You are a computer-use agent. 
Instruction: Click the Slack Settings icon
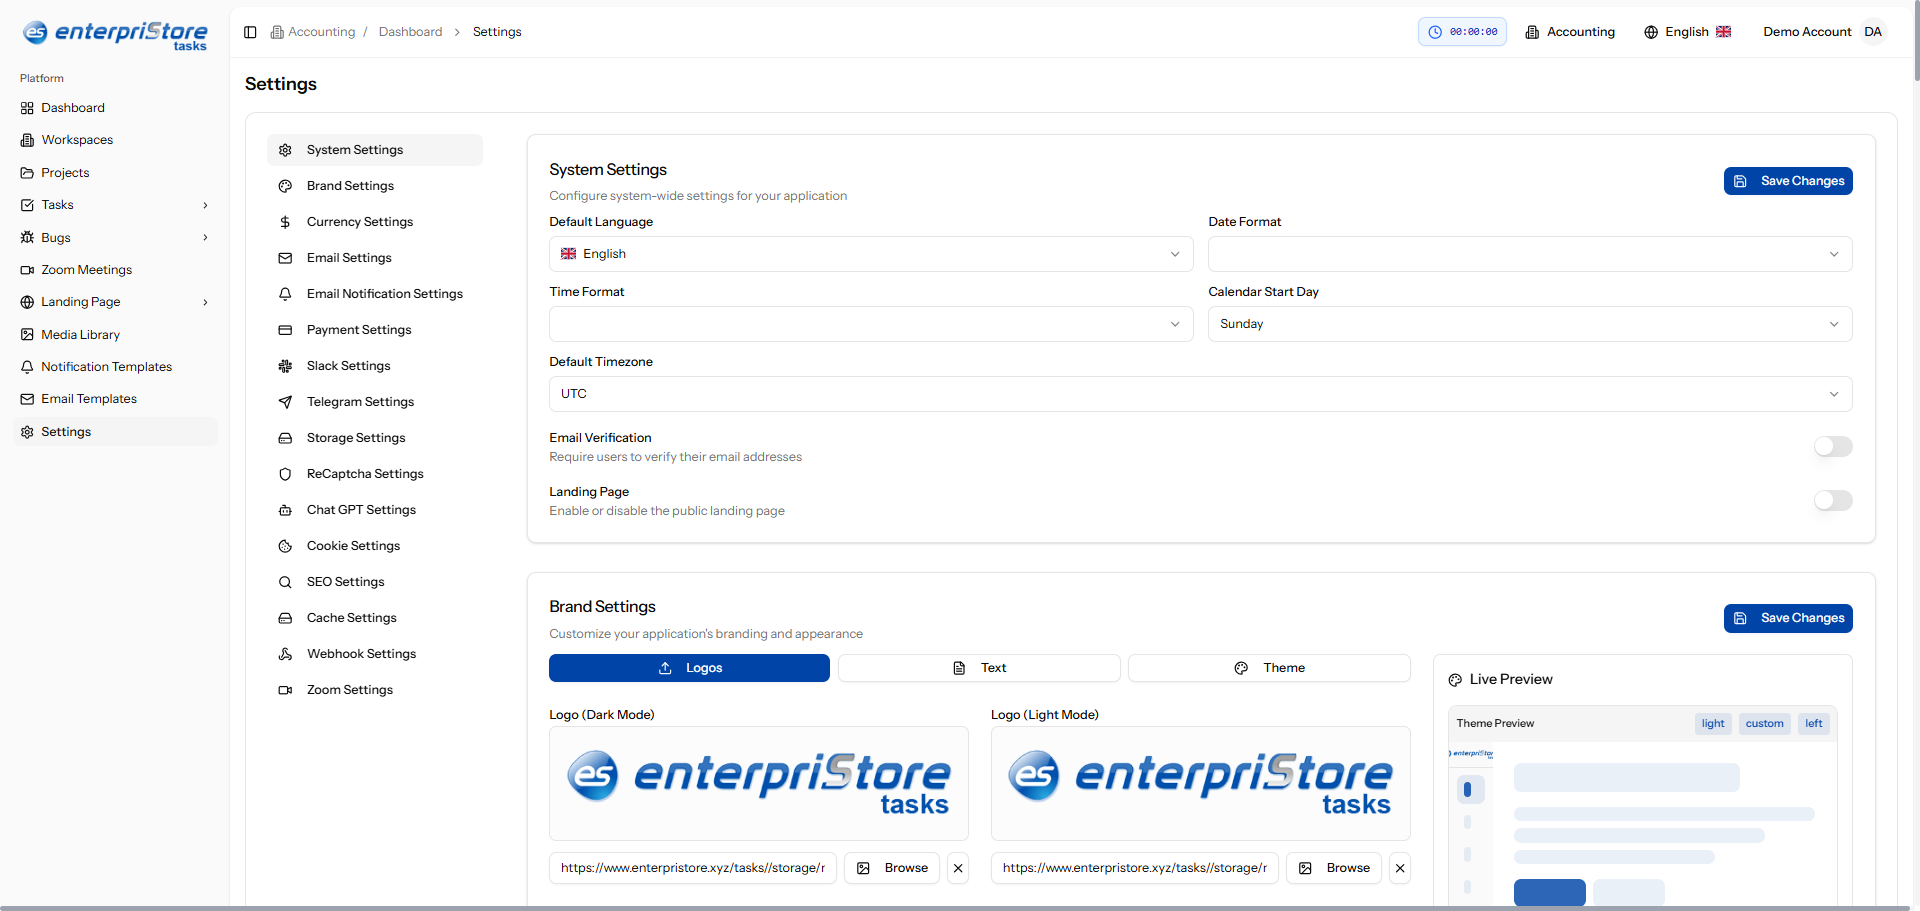[285, 366]
